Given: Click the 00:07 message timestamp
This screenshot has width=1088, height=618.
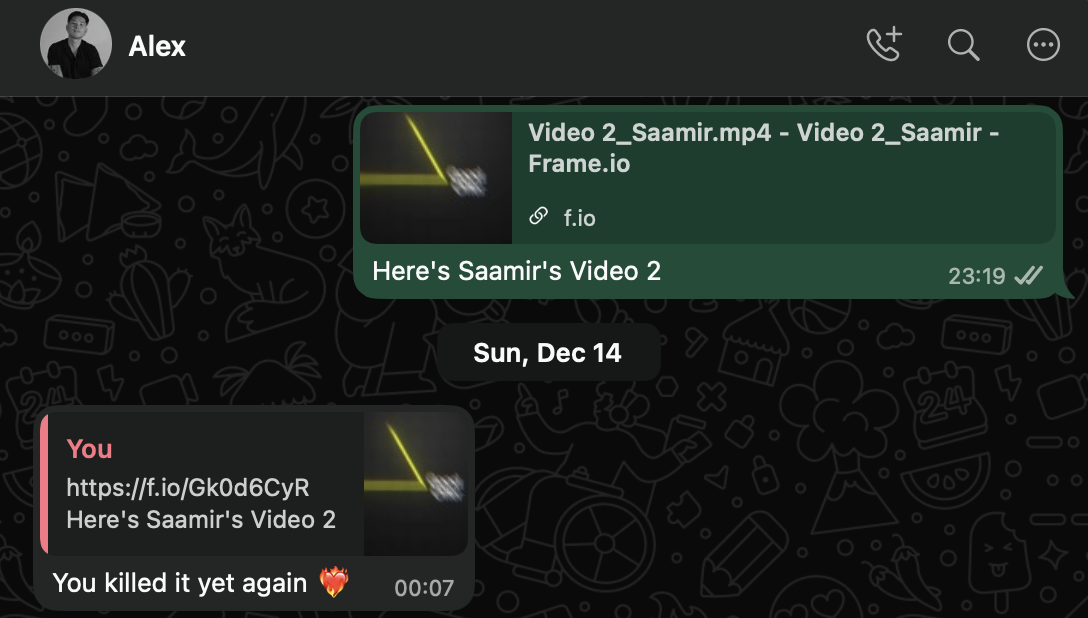Looking at the screenshot, I should pyautogui.click(x=424, y=588).
